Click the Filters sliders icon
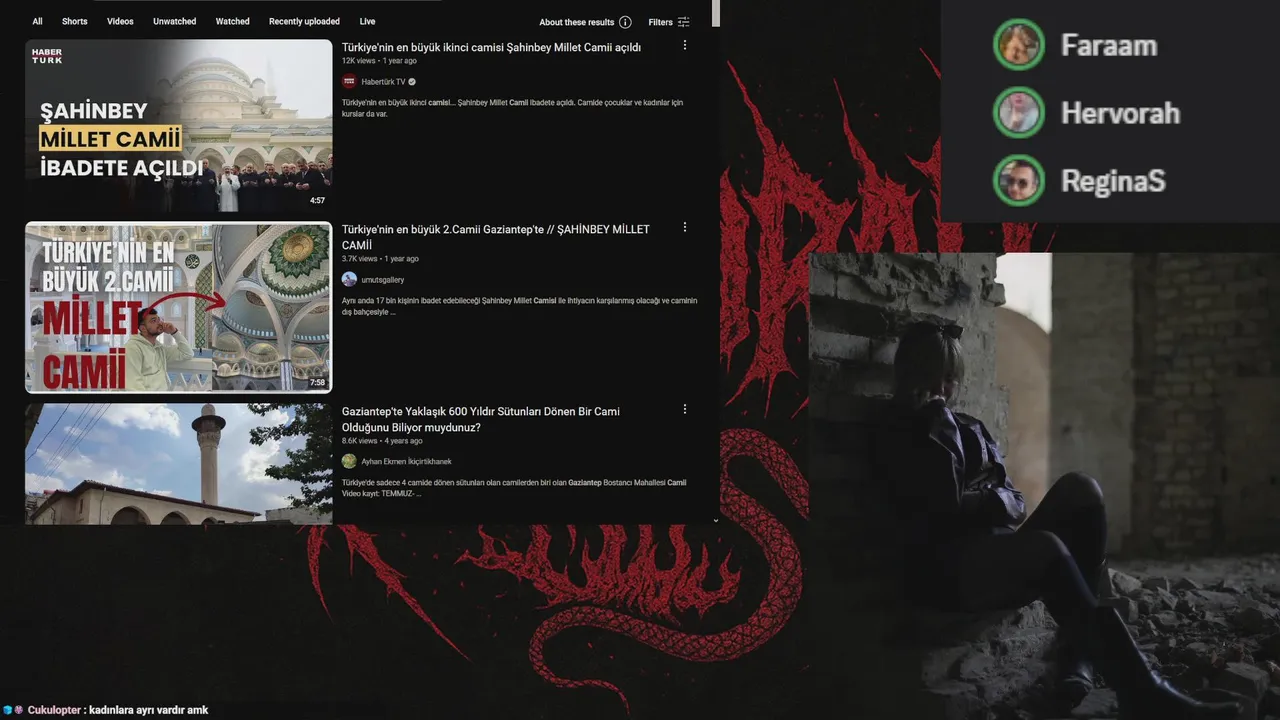The height and width of the screenshot is (720, 1280). 684,22
